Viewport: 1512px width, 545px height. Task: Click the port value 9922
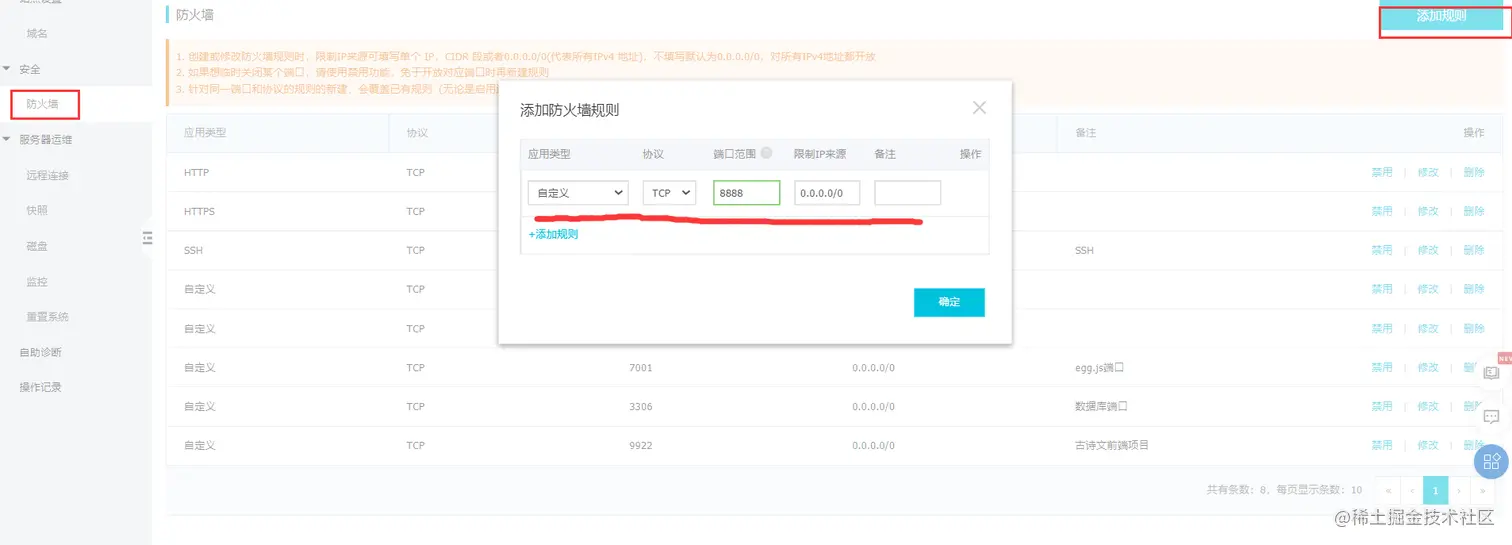[x=641, y=445]
